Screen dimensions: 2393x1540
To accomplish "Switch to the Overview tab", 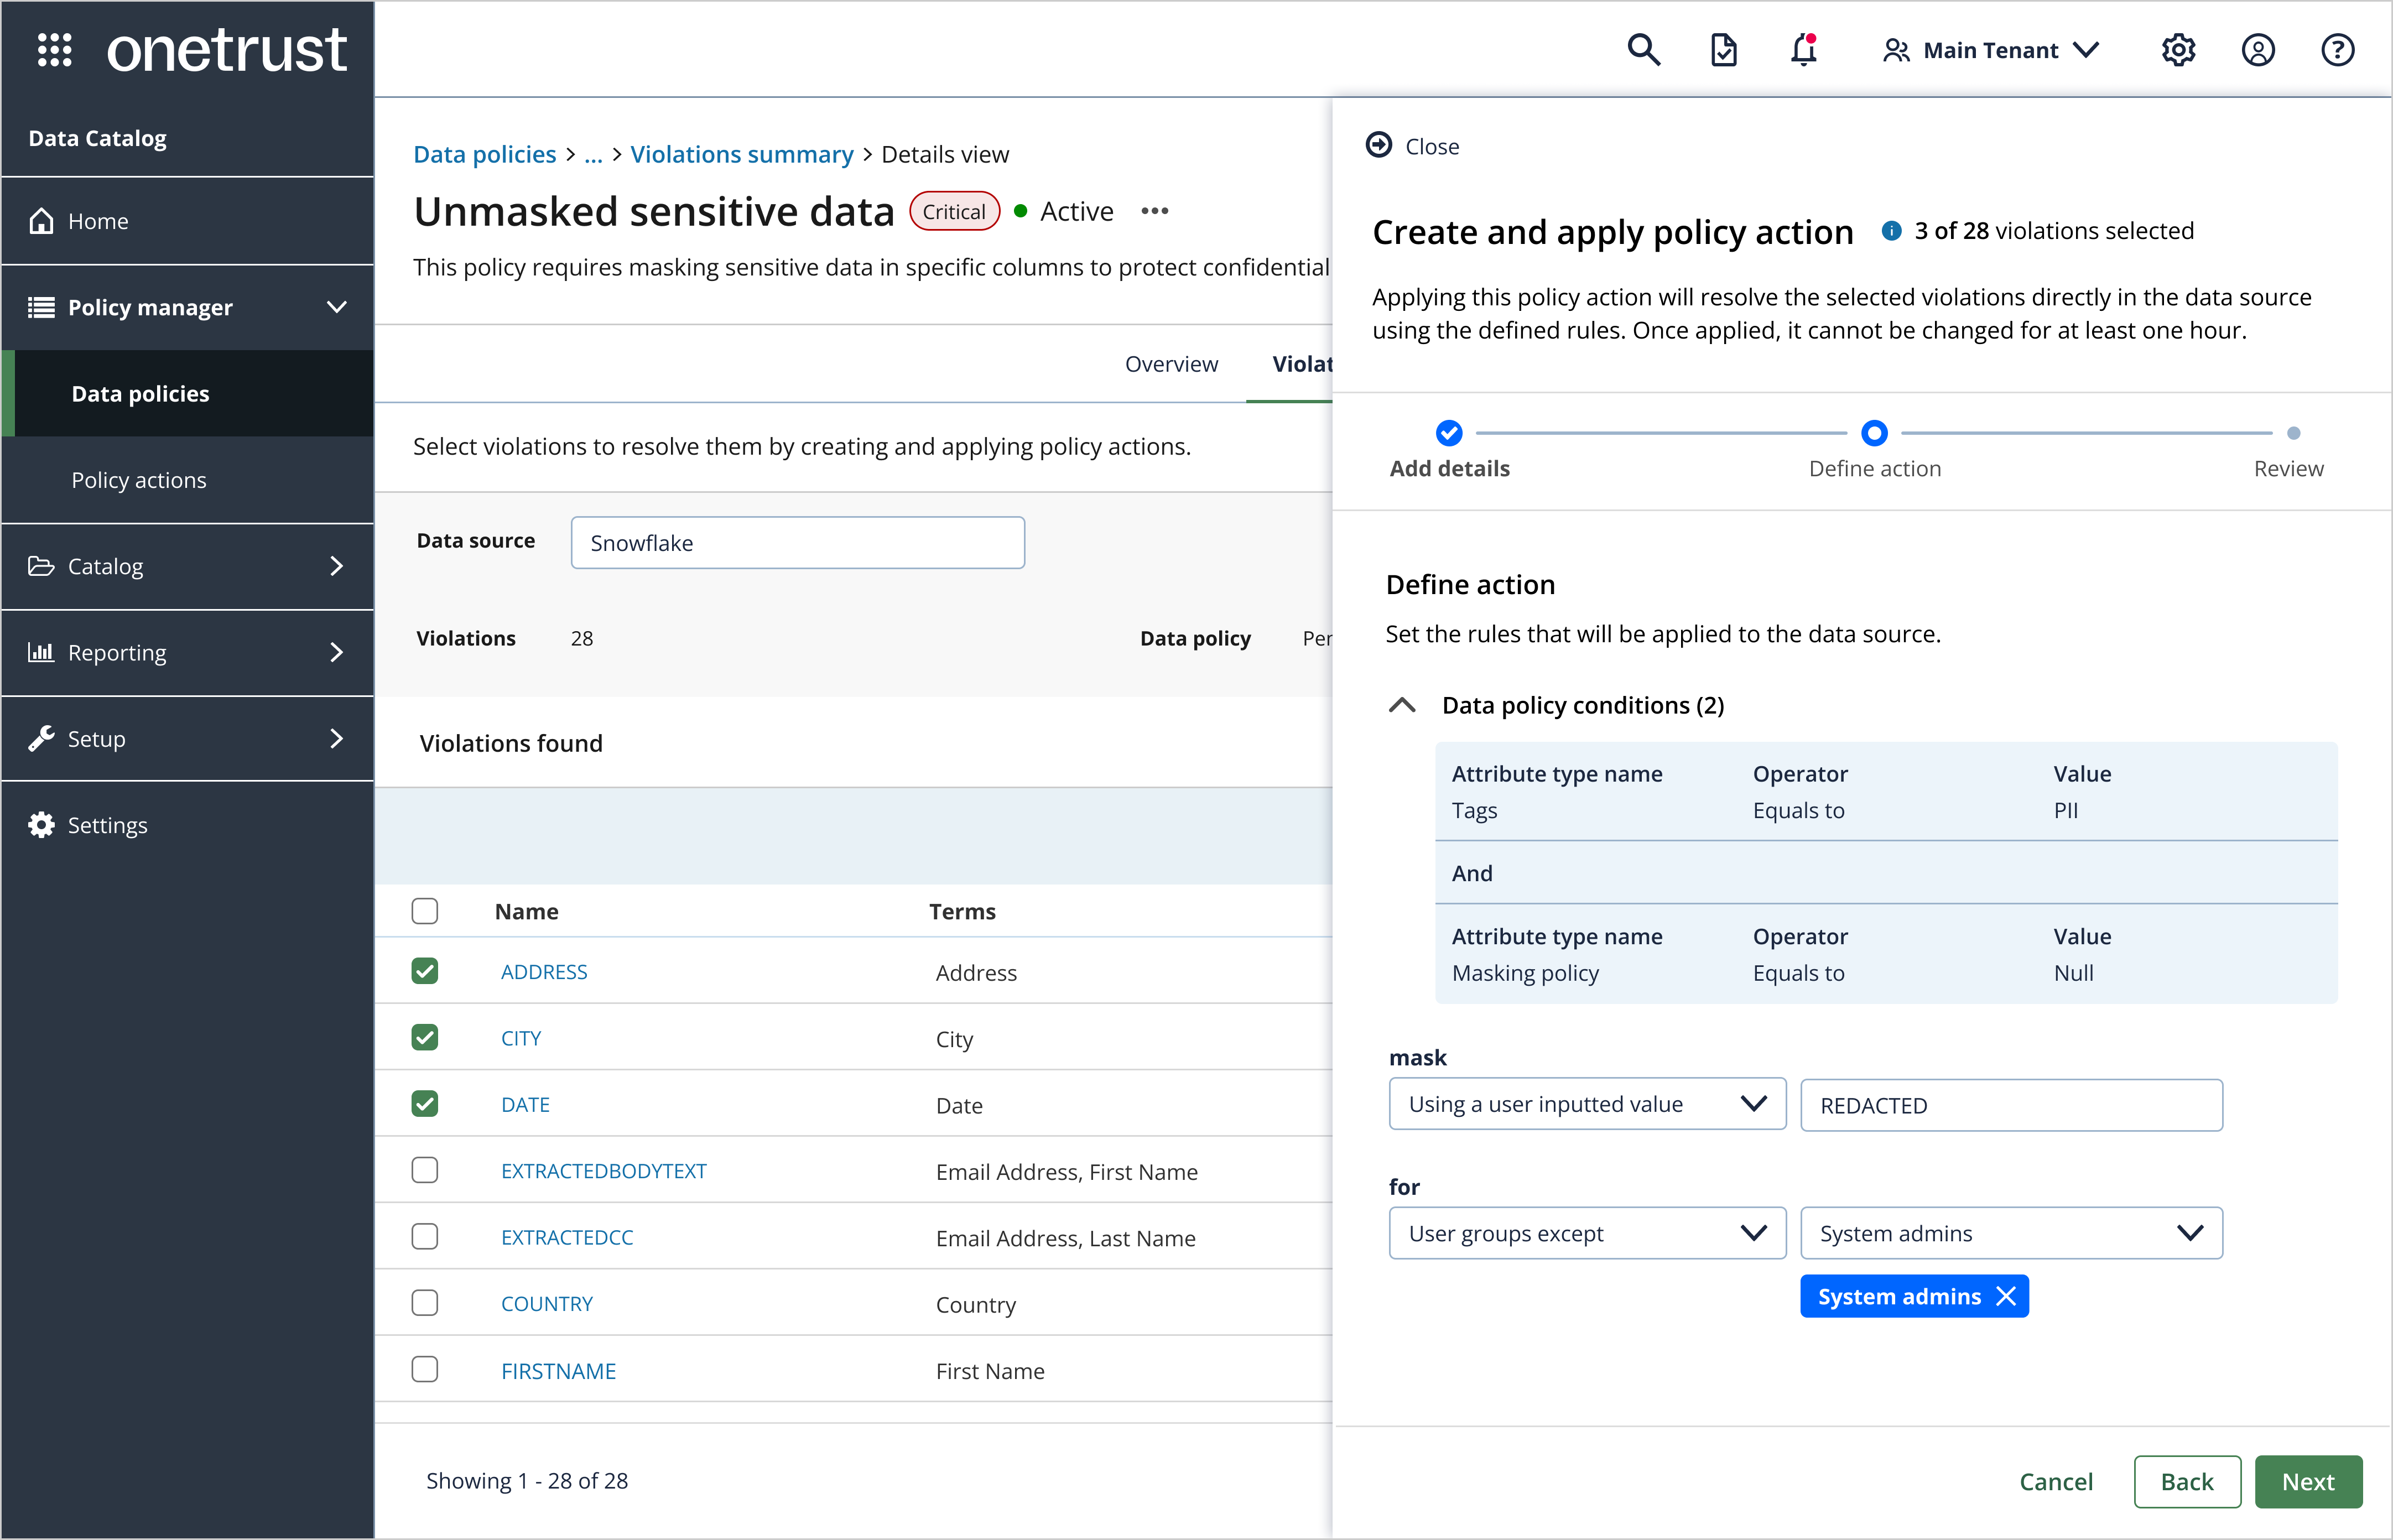I will (x=1171, y=363).
